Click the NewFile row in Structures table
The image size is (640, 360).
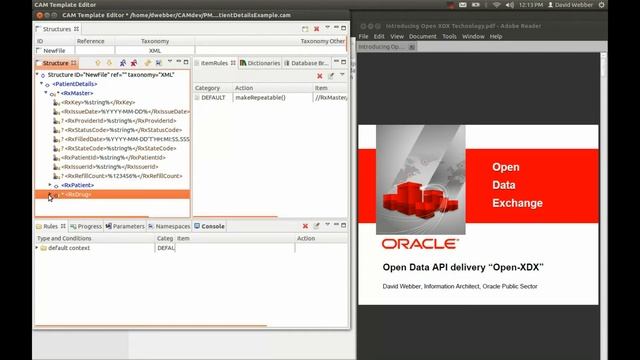pyautogui.click(x=54, y=51)
